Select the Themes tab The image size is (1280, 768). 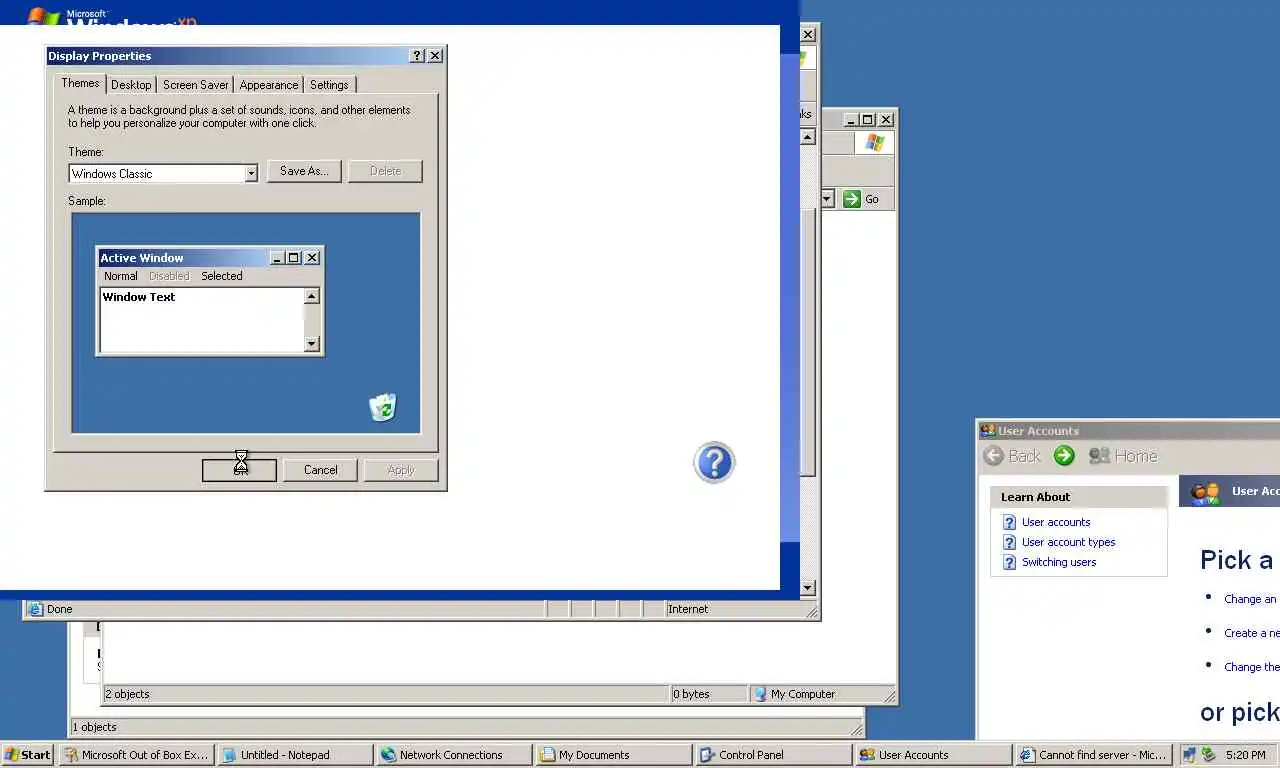coord(80,83)
